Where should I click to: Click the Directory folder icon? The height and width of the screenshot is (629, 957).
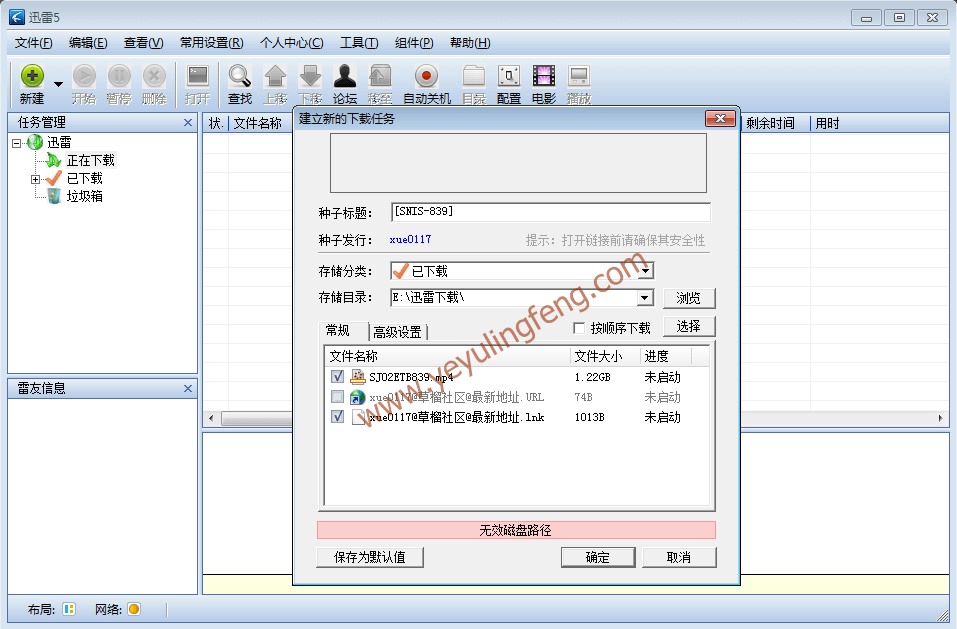click(474, 76)
